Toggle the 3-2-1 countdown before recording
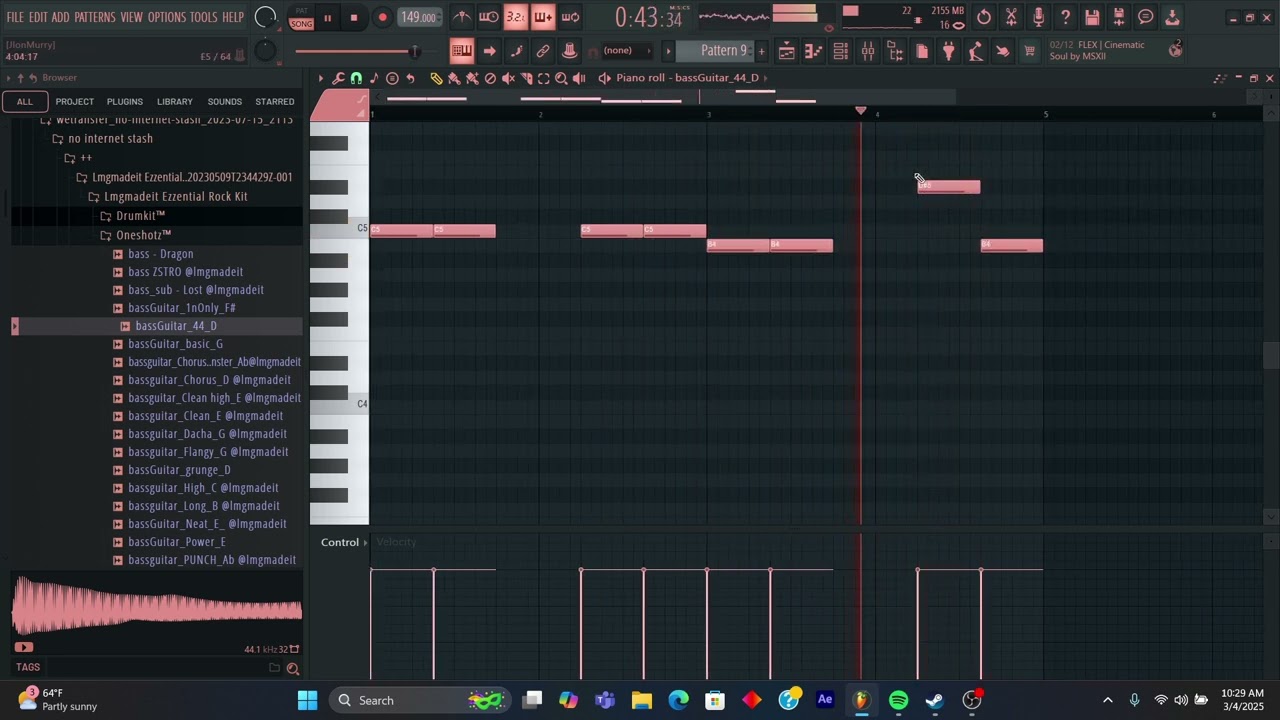Screen dimensions: 1280x720 click(516, 17)
